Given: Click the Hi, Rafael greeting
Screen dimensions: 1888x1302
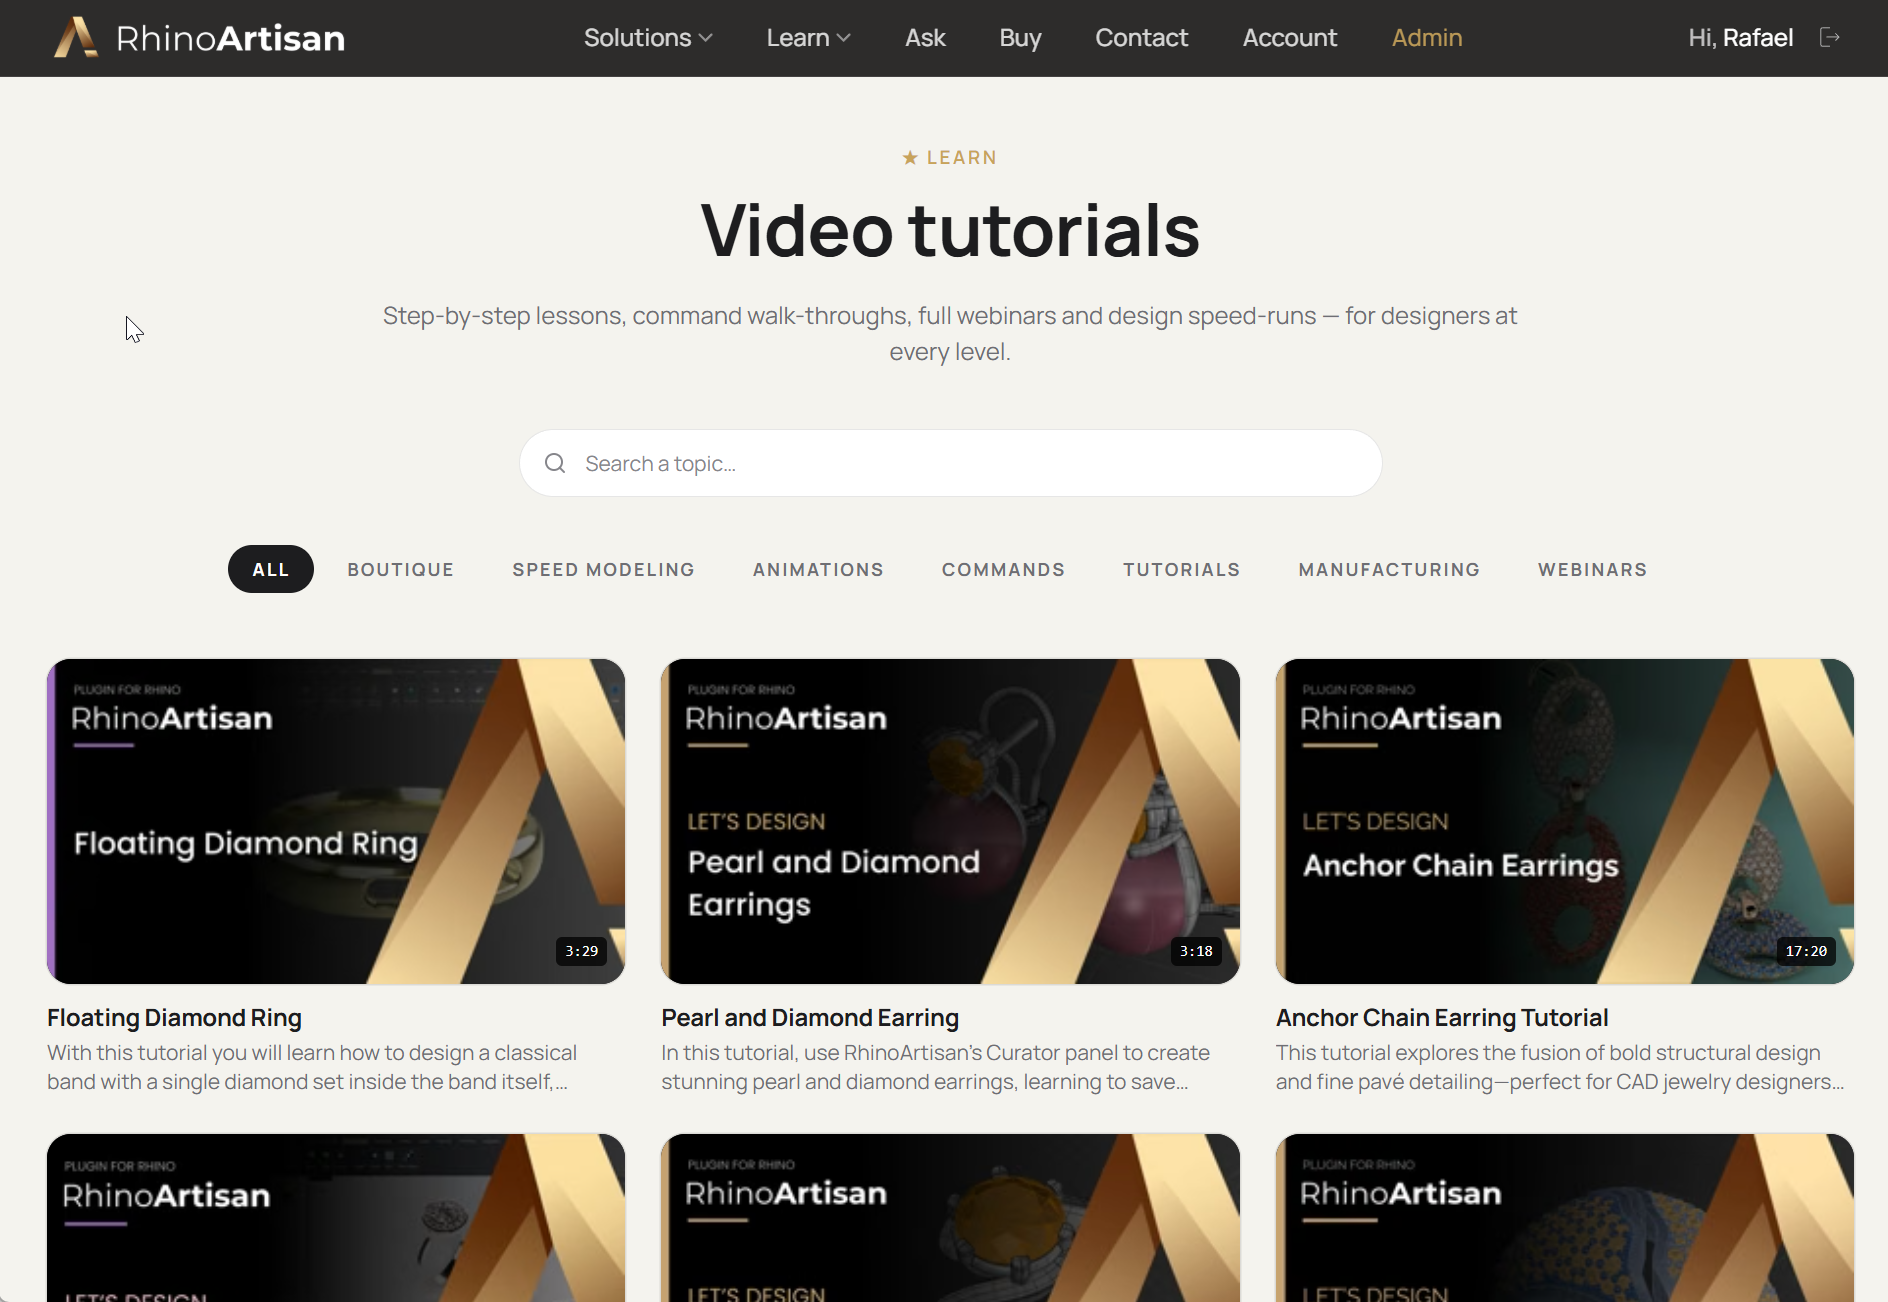Looking at the screenshot, I should tap(1740, 38).
